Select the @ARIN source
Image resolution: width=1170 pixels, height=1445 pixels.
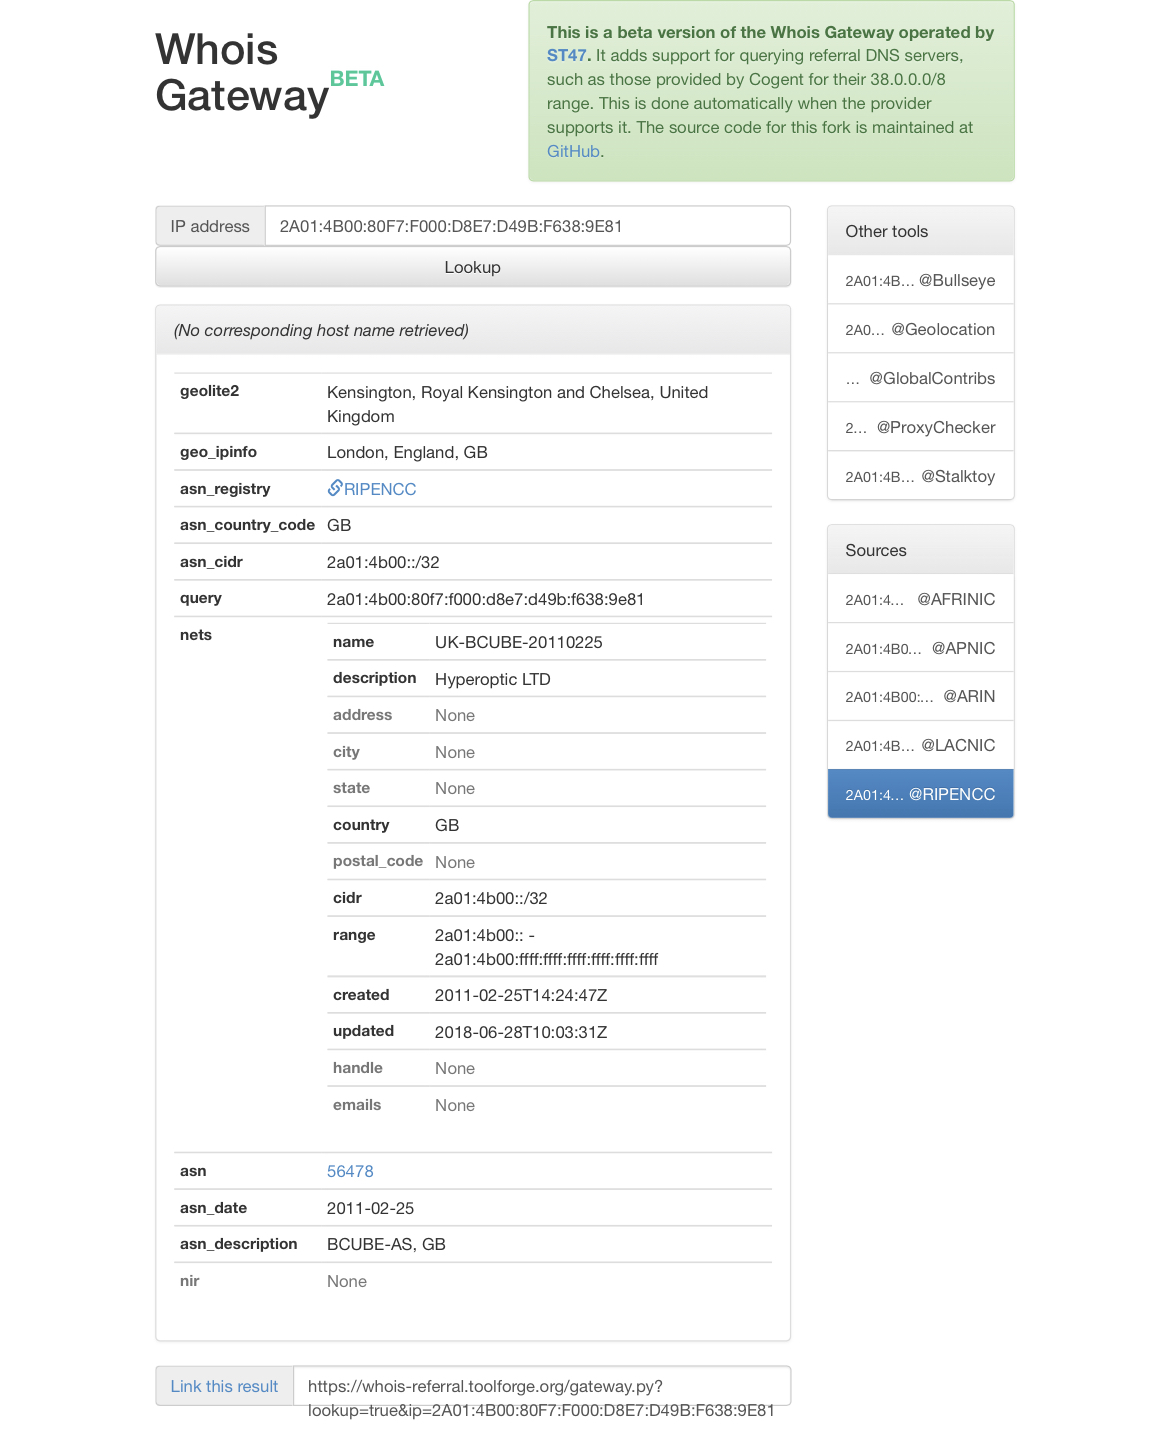[920, 696]
